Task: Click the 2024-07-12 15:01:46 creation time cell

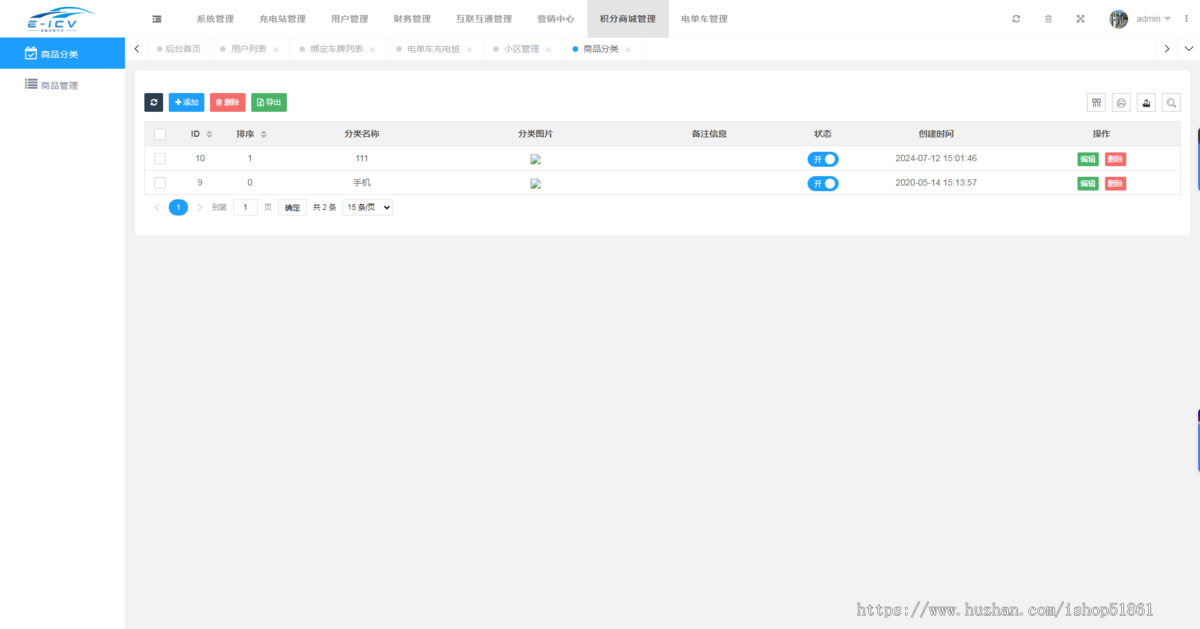Action: (x=936, y=159)
